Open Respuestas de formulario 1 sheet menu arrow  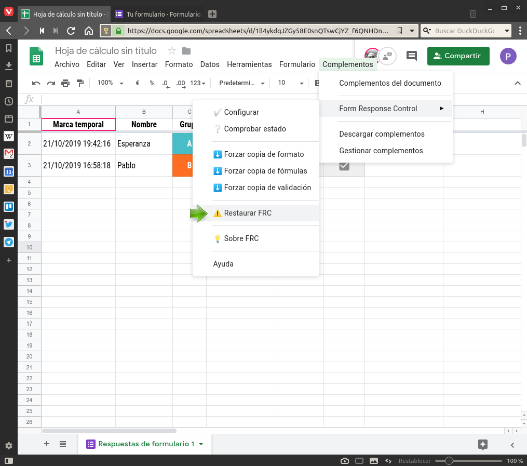pyautogui.click(x=201, y=444)
